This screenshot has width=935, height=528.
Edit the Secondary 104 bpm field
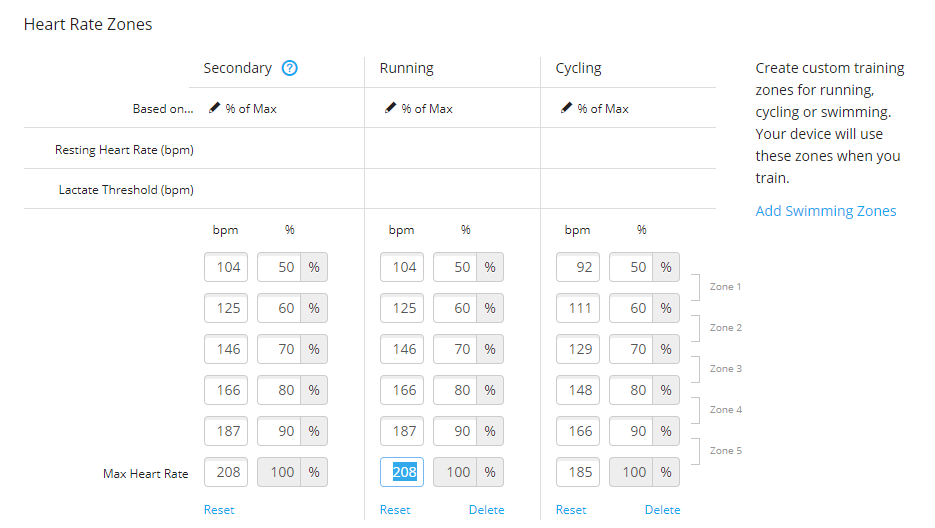coord(226,267)
